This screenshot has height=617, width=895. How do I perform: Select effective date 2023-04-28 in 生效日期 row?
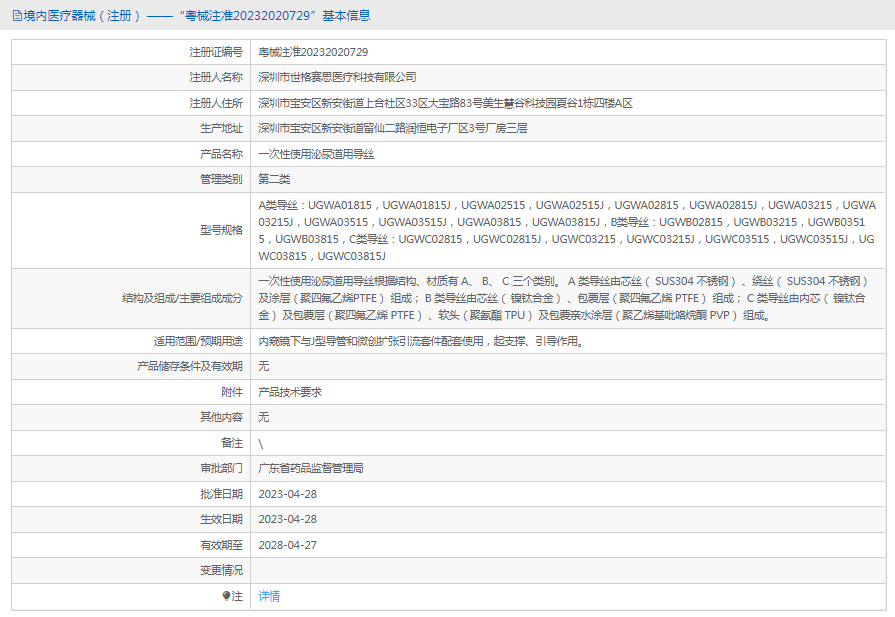tap(287, 519)
